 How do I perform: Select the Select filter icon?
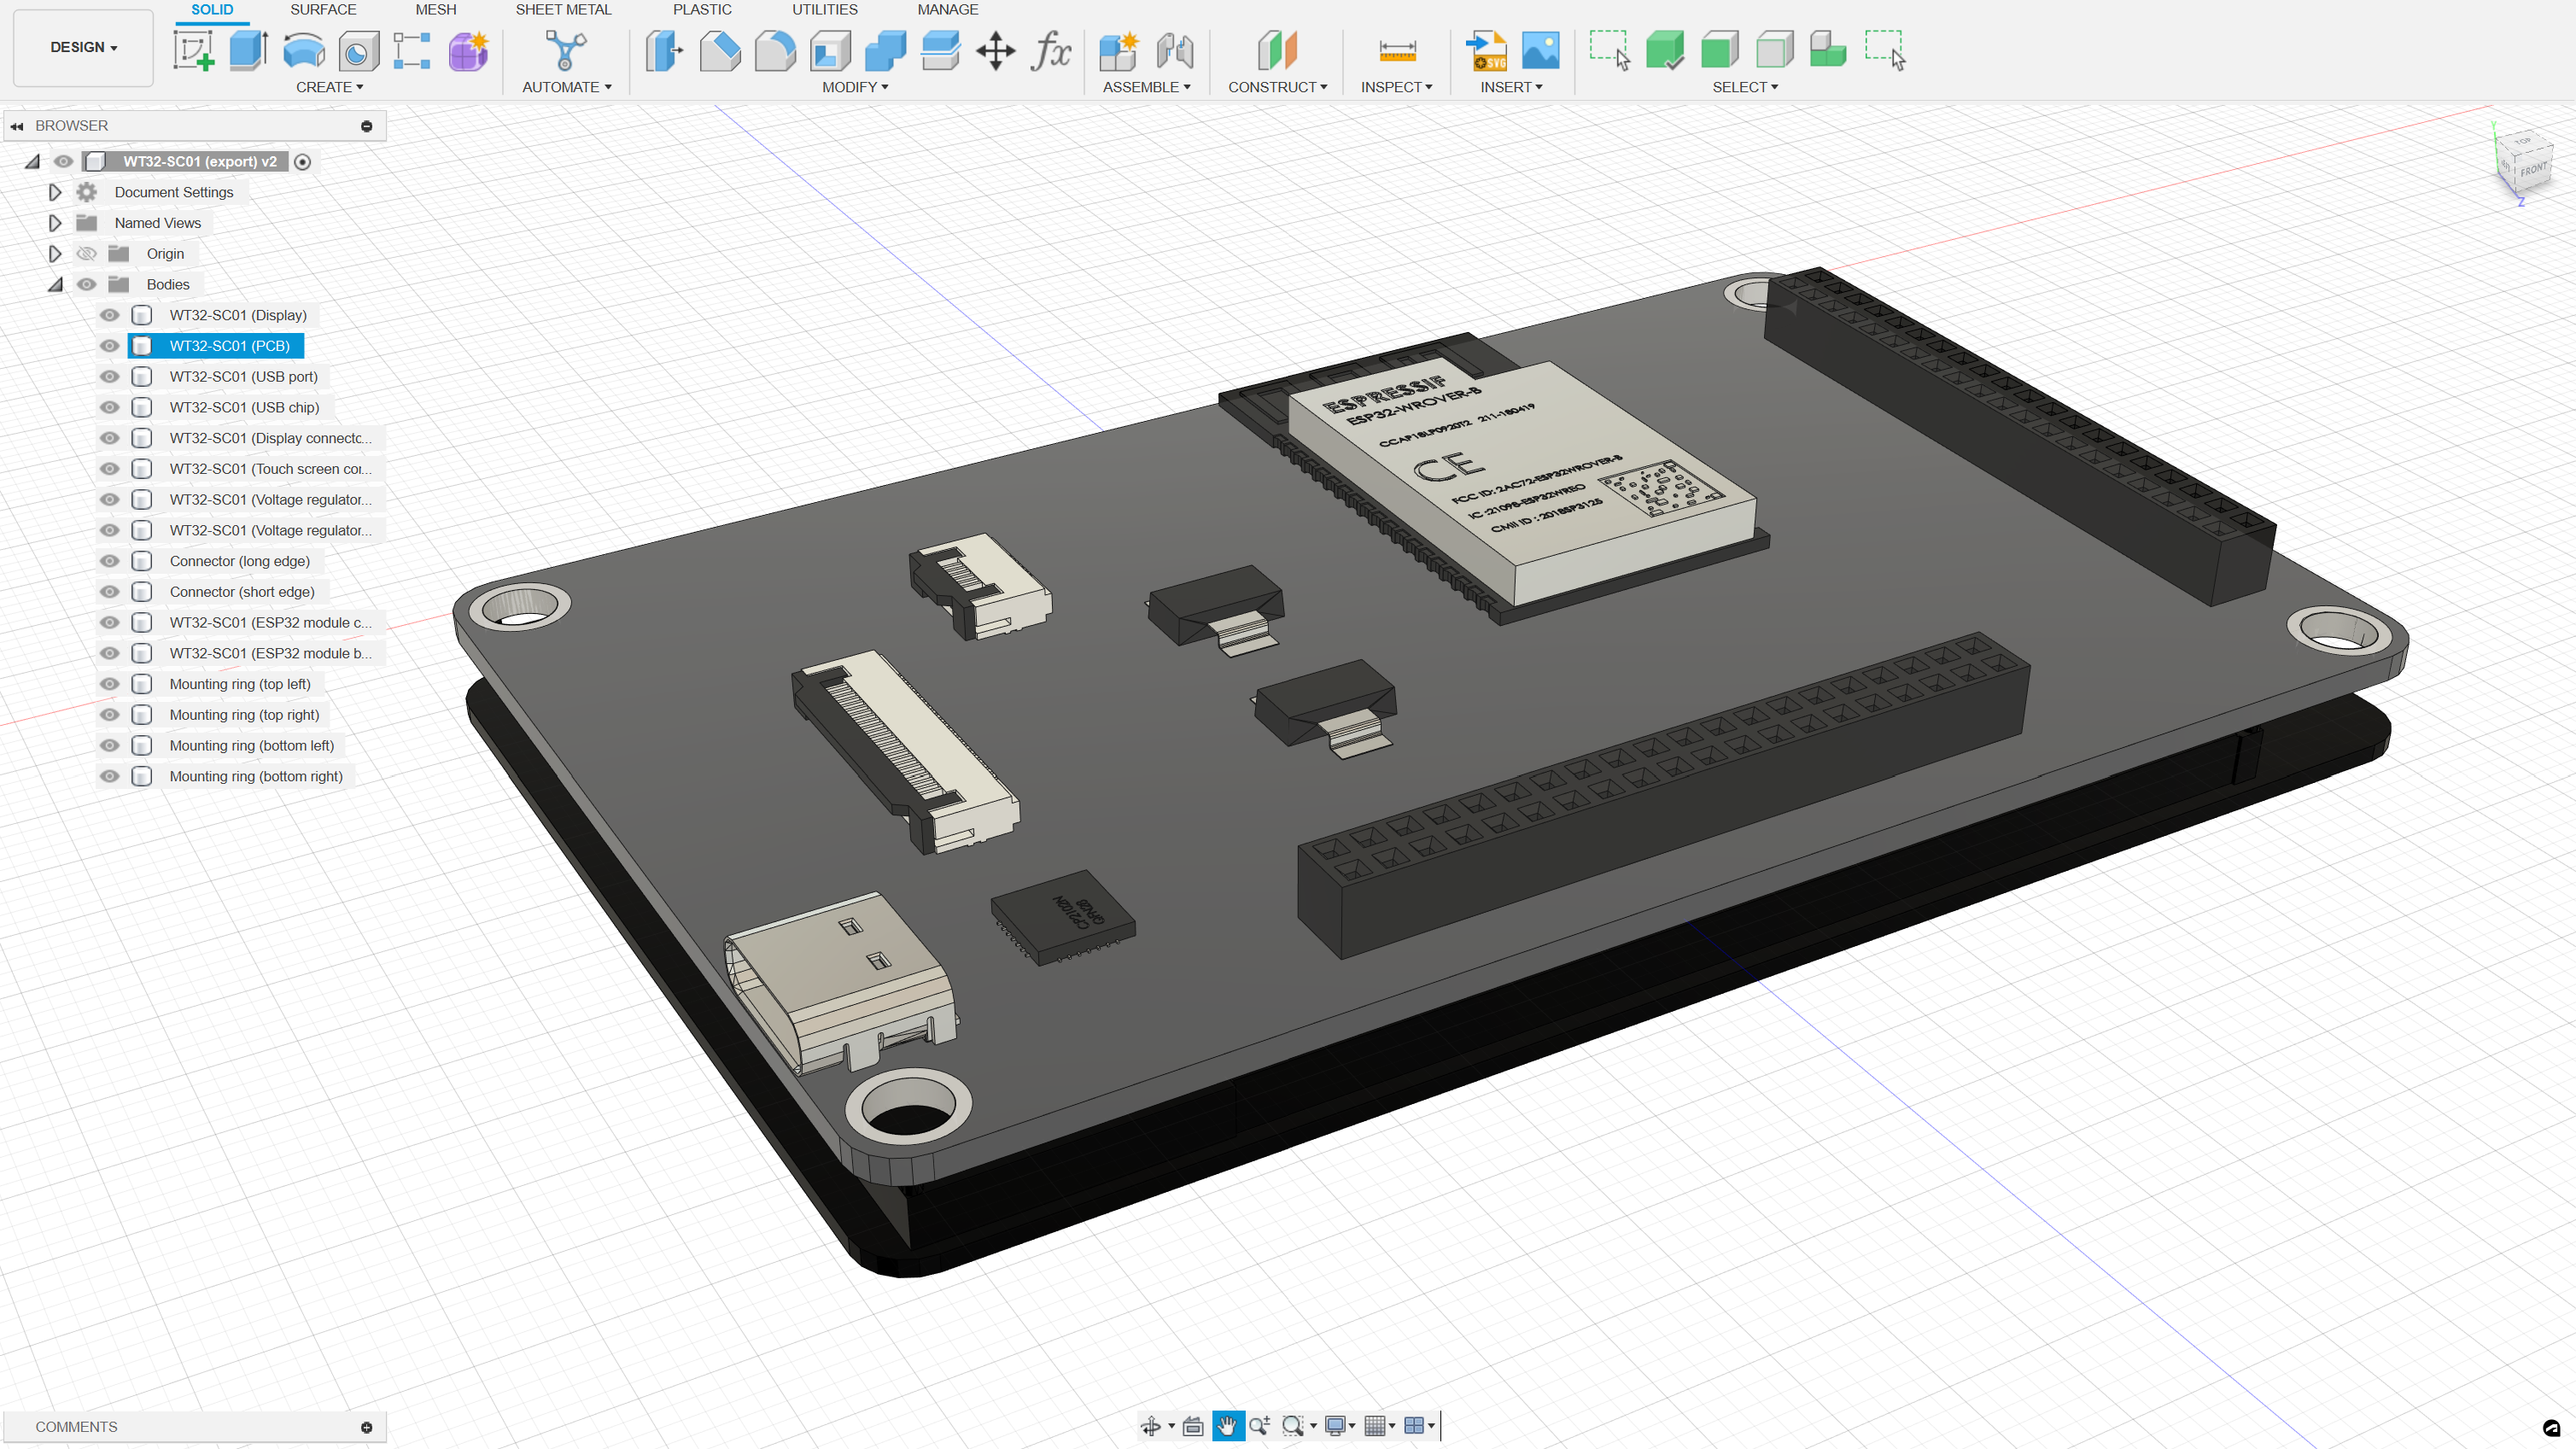pyautogui.click(x=1883, y=51)
